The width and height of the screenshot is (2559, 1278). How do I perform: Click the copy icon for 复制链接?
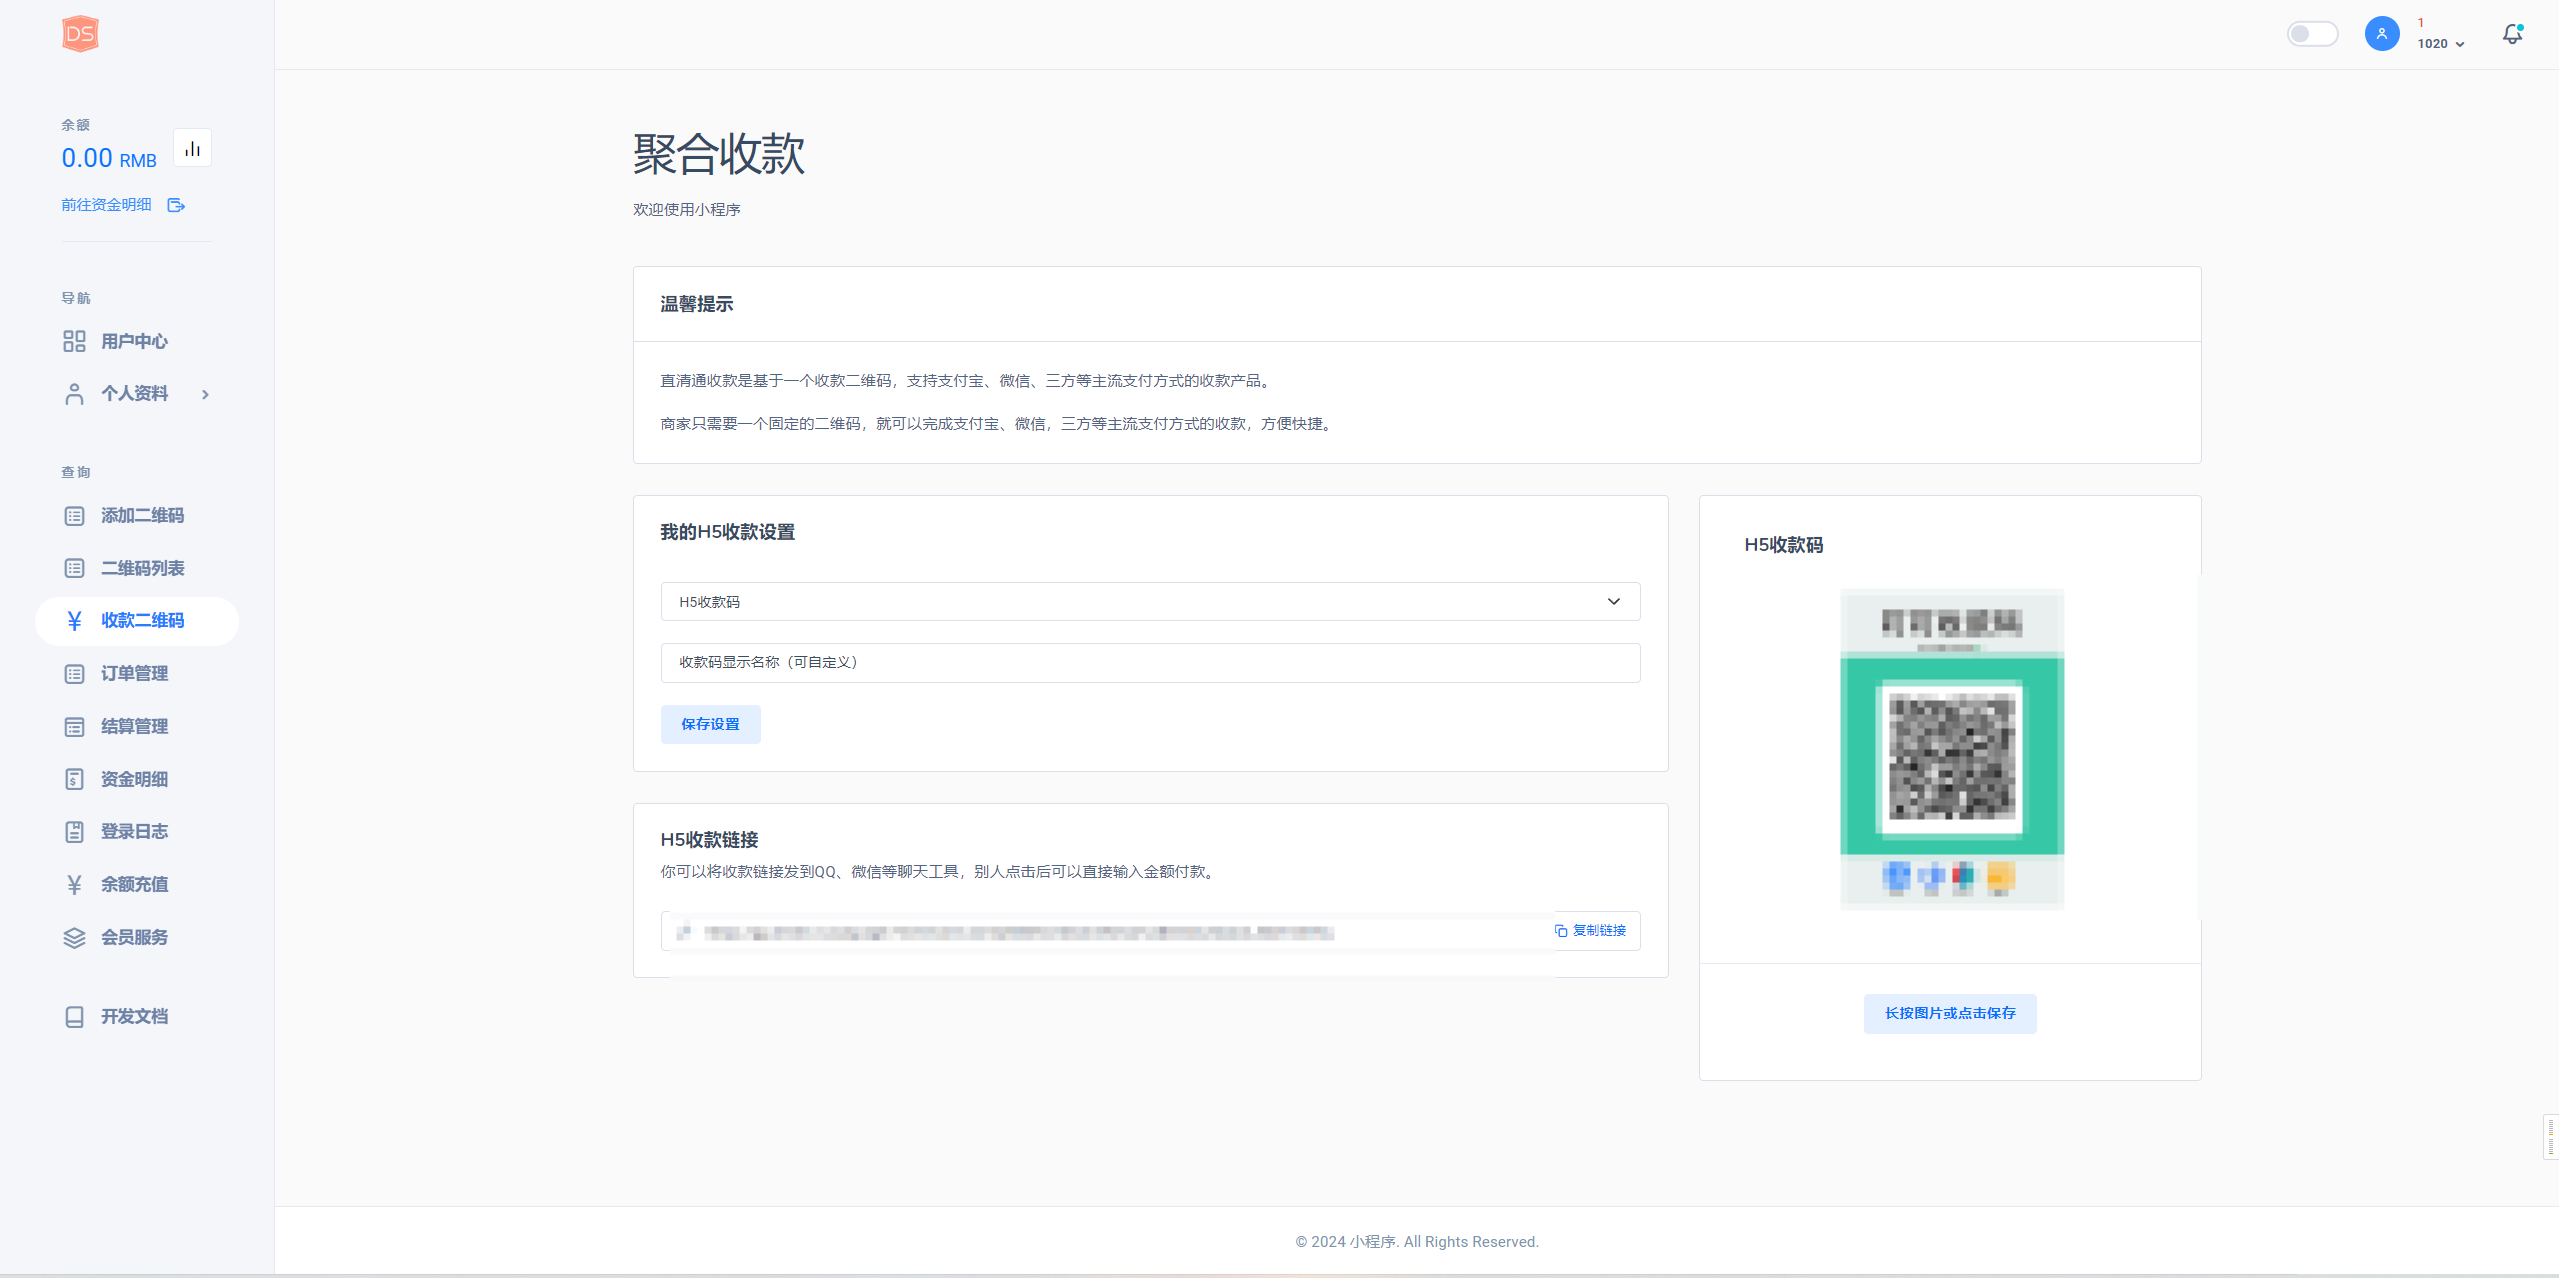(1560, 931)
